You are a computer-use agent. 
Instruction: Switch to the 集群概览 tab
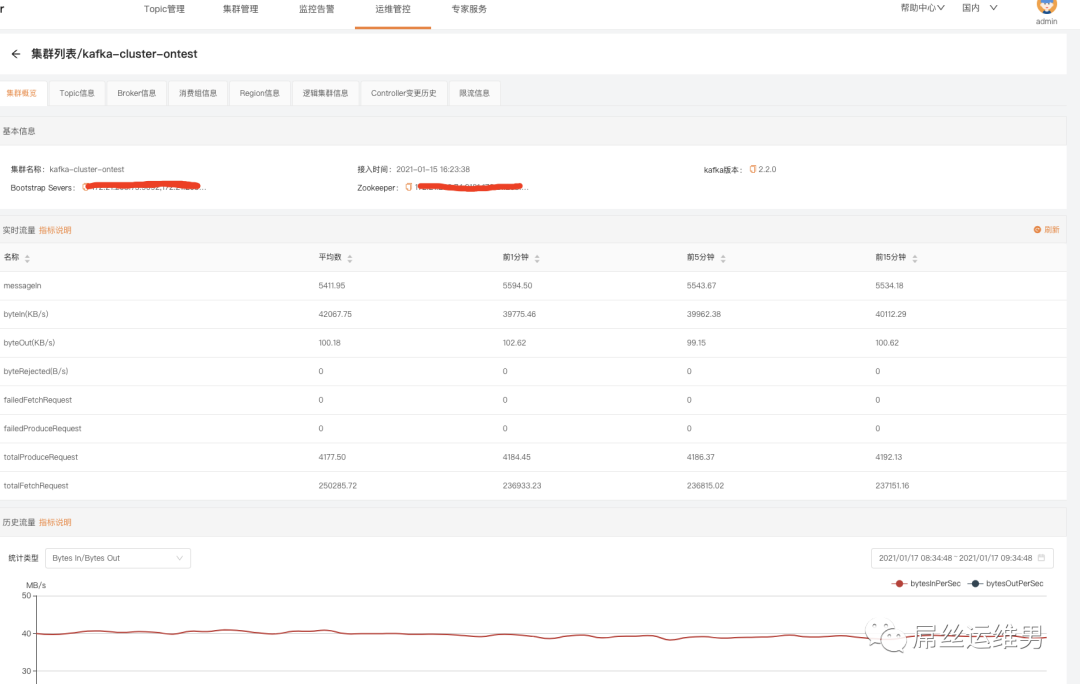[22, 93]
